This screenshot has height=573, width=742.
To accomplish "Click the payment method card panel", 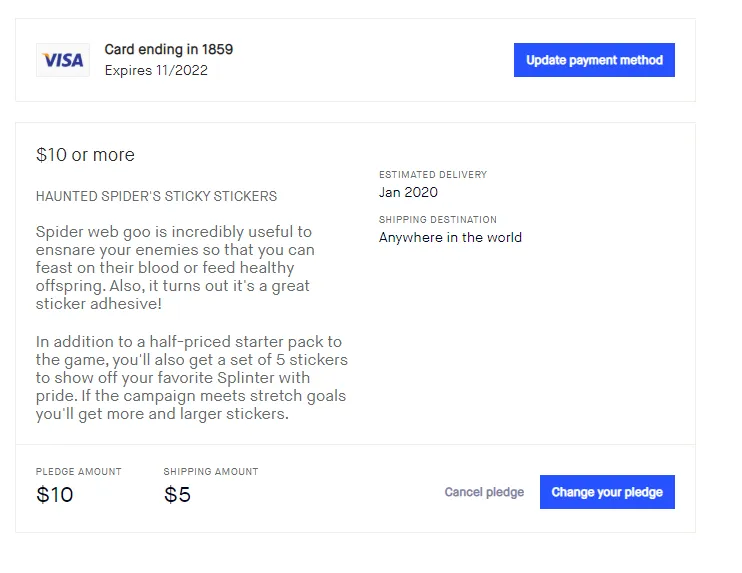I will [x=355, y=60].
